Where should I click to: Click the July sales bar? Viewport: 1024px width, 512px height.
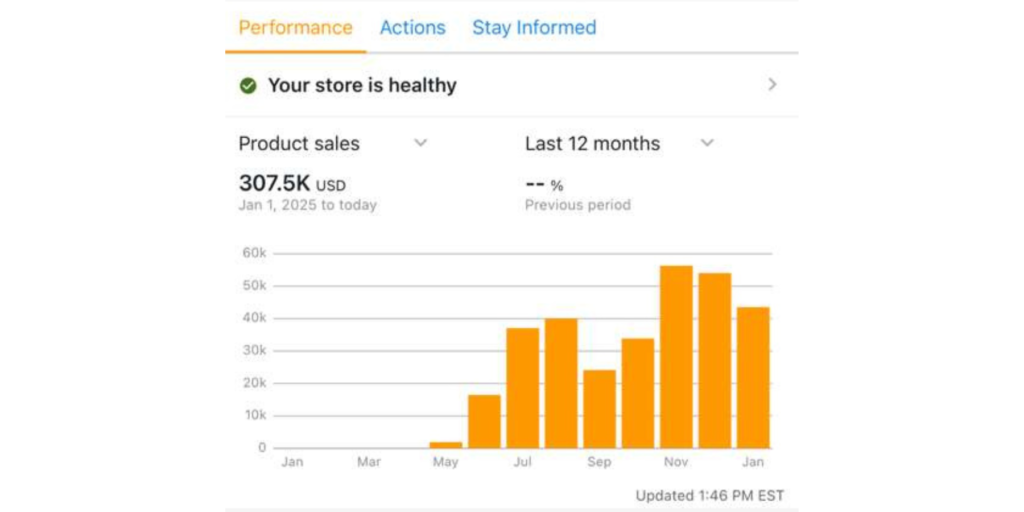[x=523, y=388]
